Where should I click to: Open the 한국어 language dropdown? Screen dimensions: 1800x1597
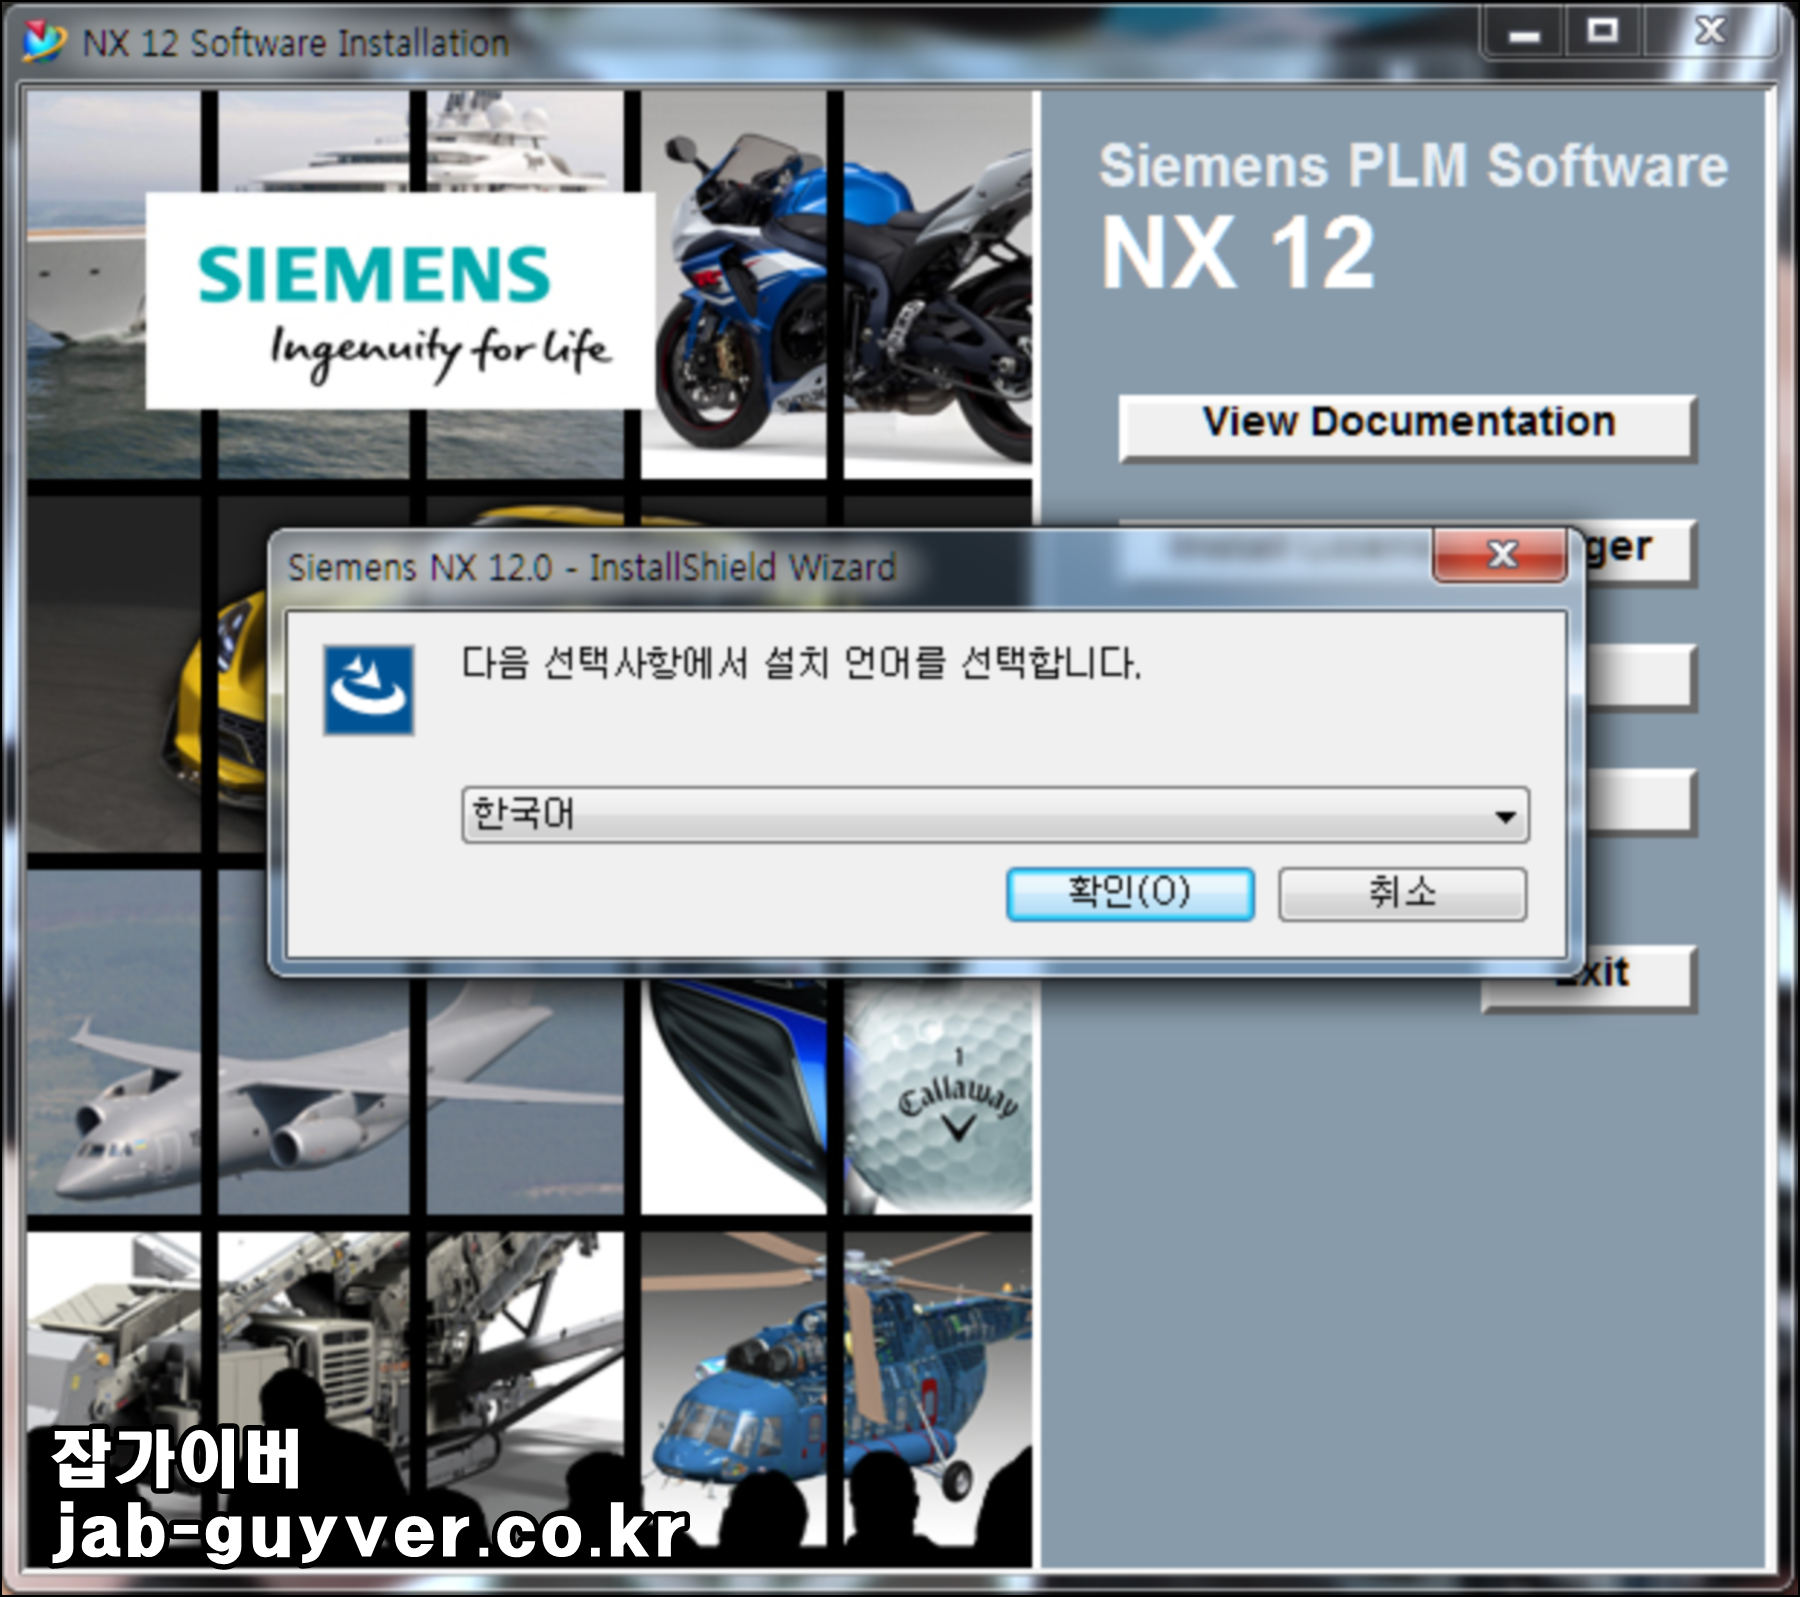tap(995, 815)
